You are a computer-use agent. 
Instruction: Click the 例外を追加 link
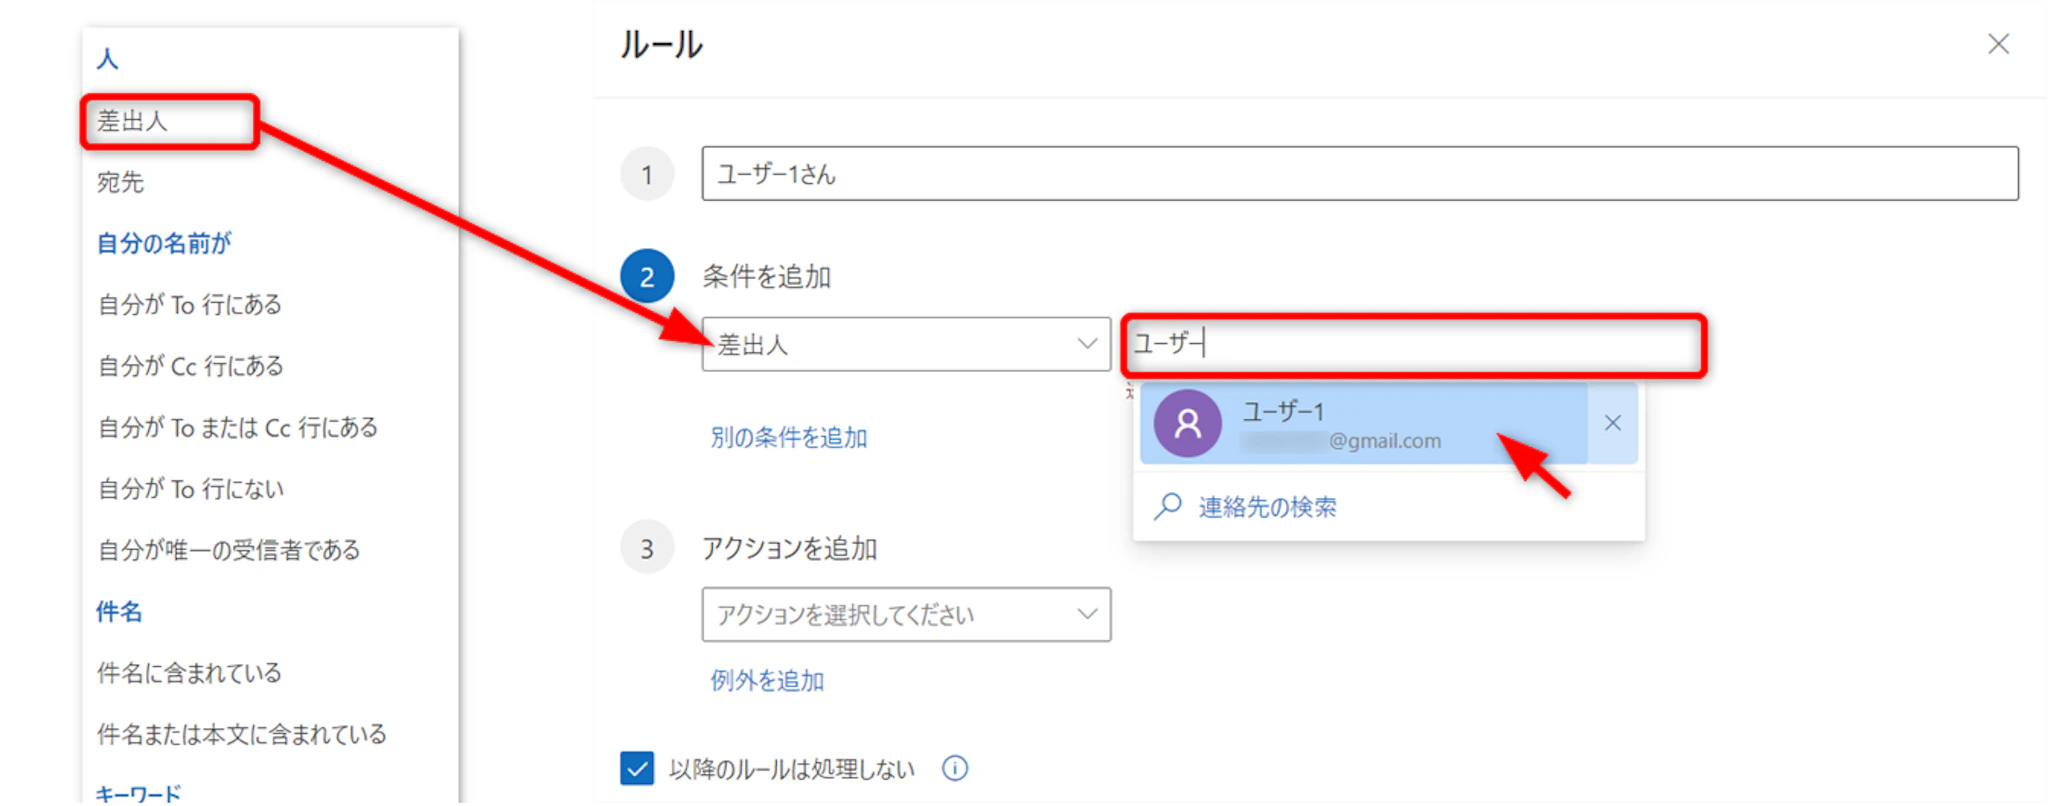point(766,681)
